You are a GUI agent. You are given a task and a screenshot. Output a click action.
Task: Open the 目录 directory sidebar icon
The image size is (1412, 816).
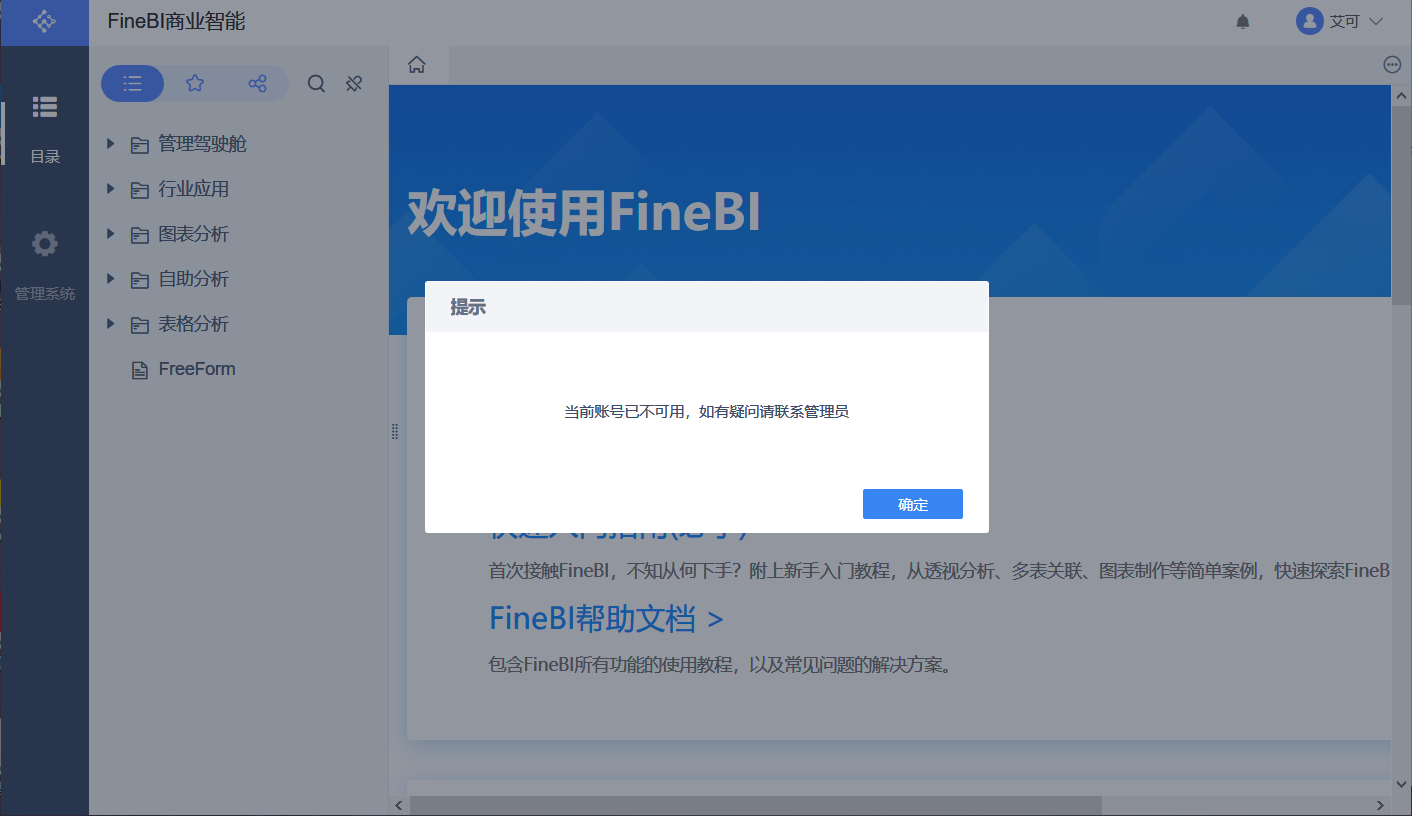(x=45, y=107)
